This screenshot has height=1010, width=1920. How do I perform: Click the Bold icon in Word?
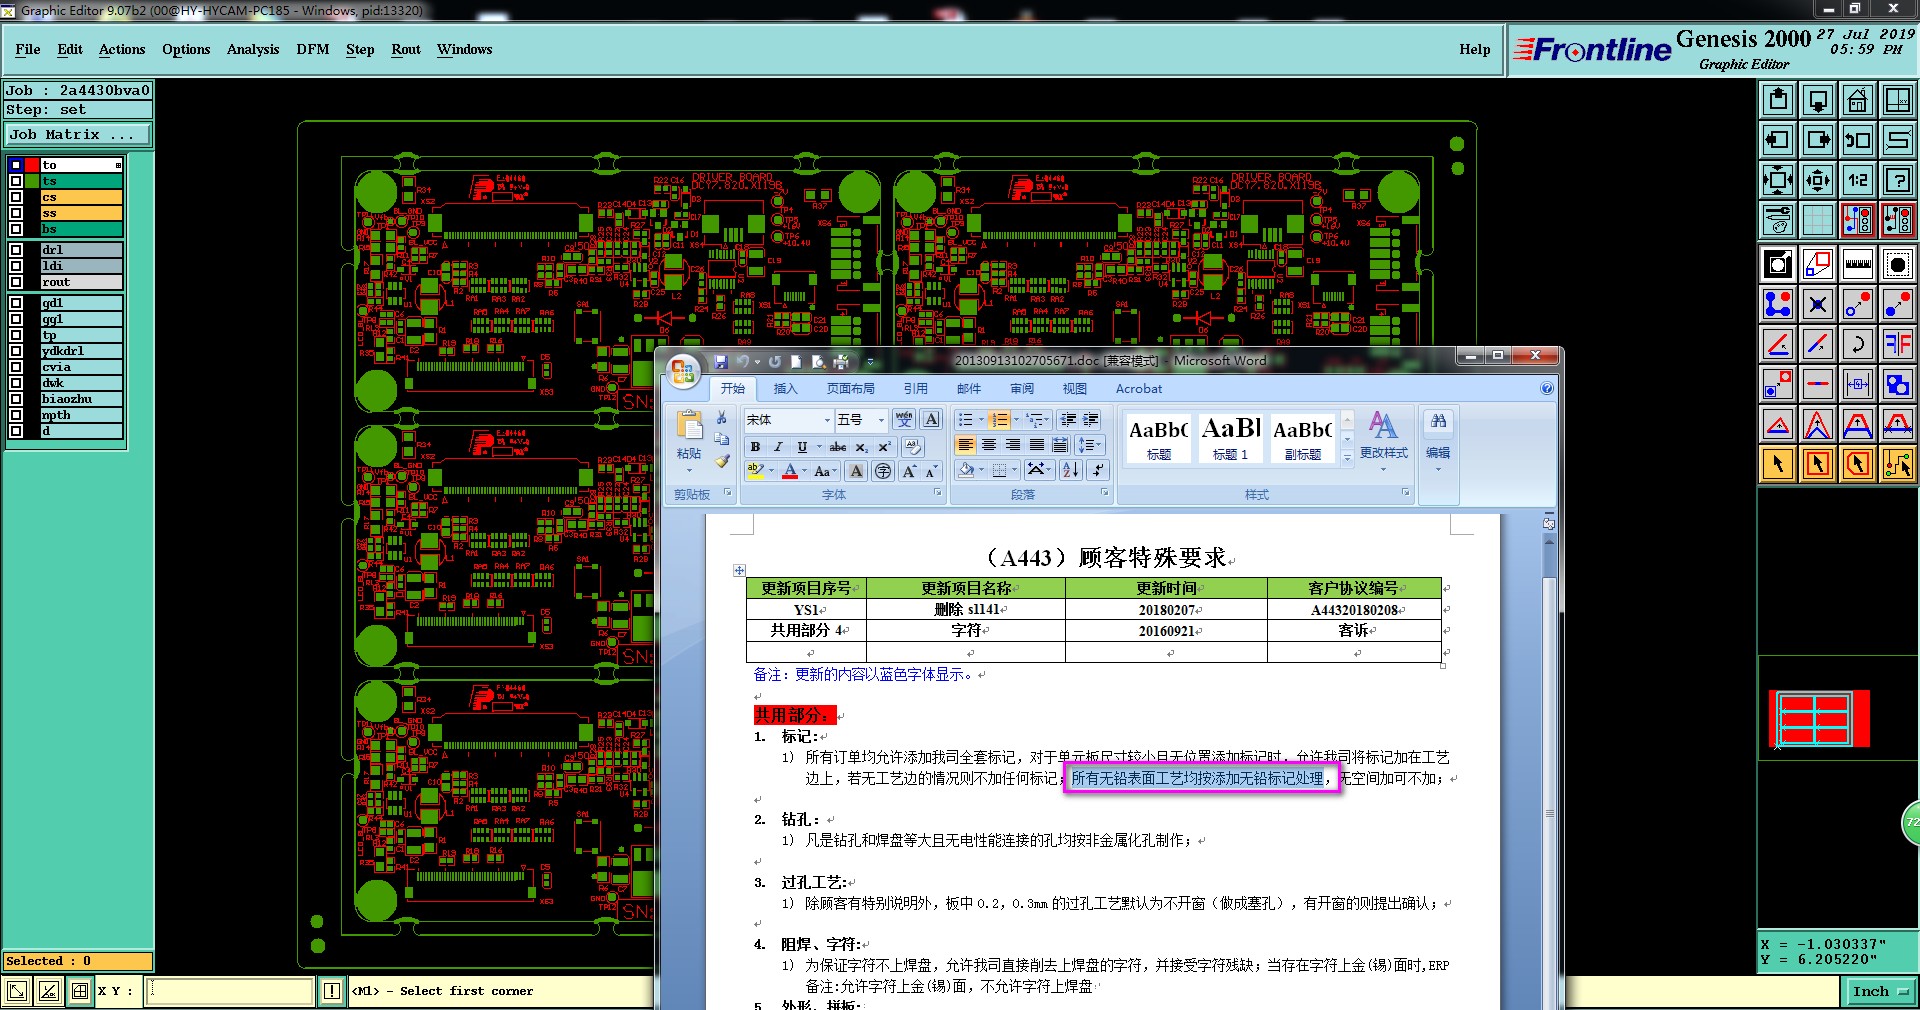pyautogui.click(x=756, y=447)
